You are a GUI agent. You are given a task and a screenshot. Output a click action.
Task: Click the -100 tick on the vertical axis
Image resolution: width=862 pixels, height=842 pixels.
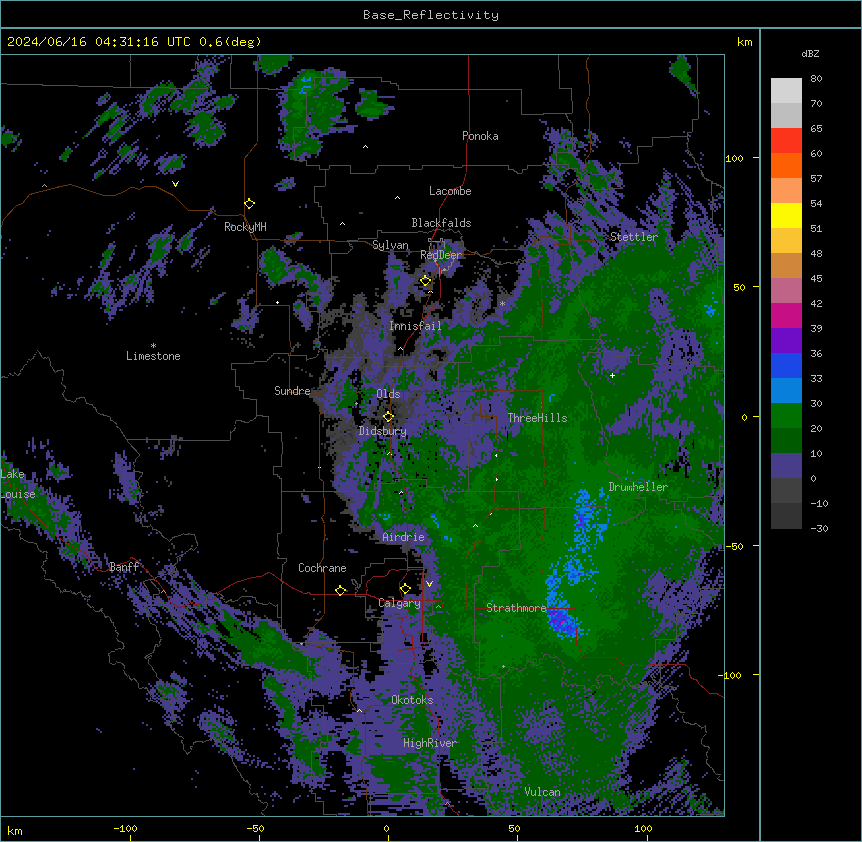(731, 675)
